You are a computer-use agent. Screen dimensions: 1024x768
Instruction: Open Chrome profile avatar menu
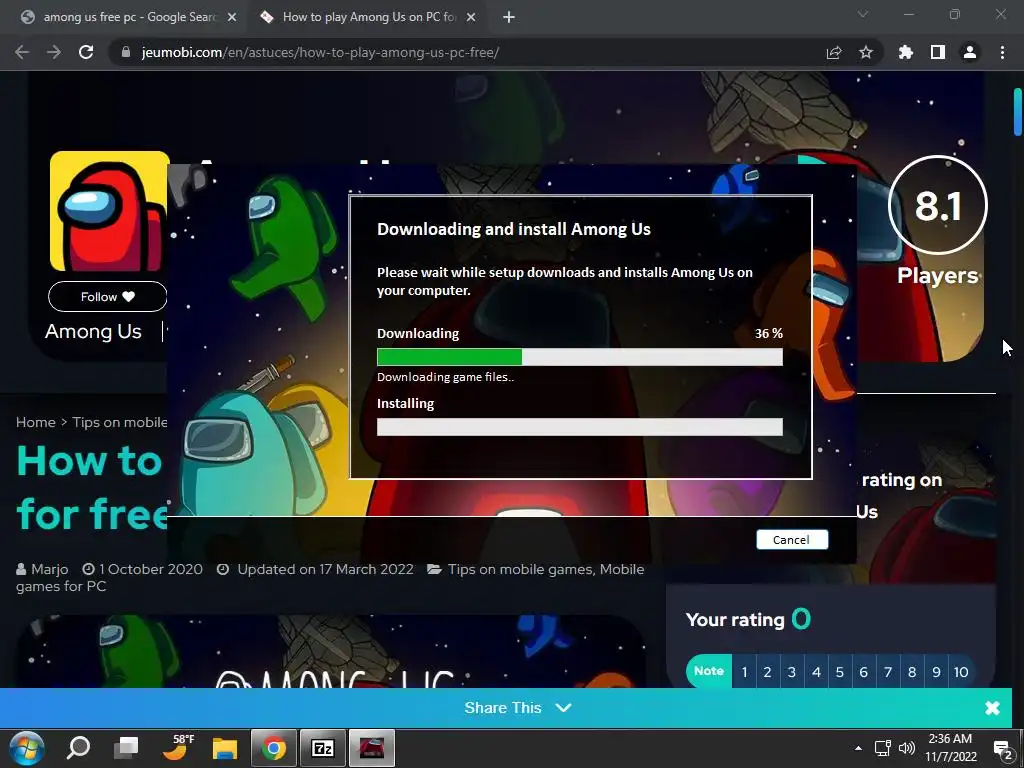point(970,52)
